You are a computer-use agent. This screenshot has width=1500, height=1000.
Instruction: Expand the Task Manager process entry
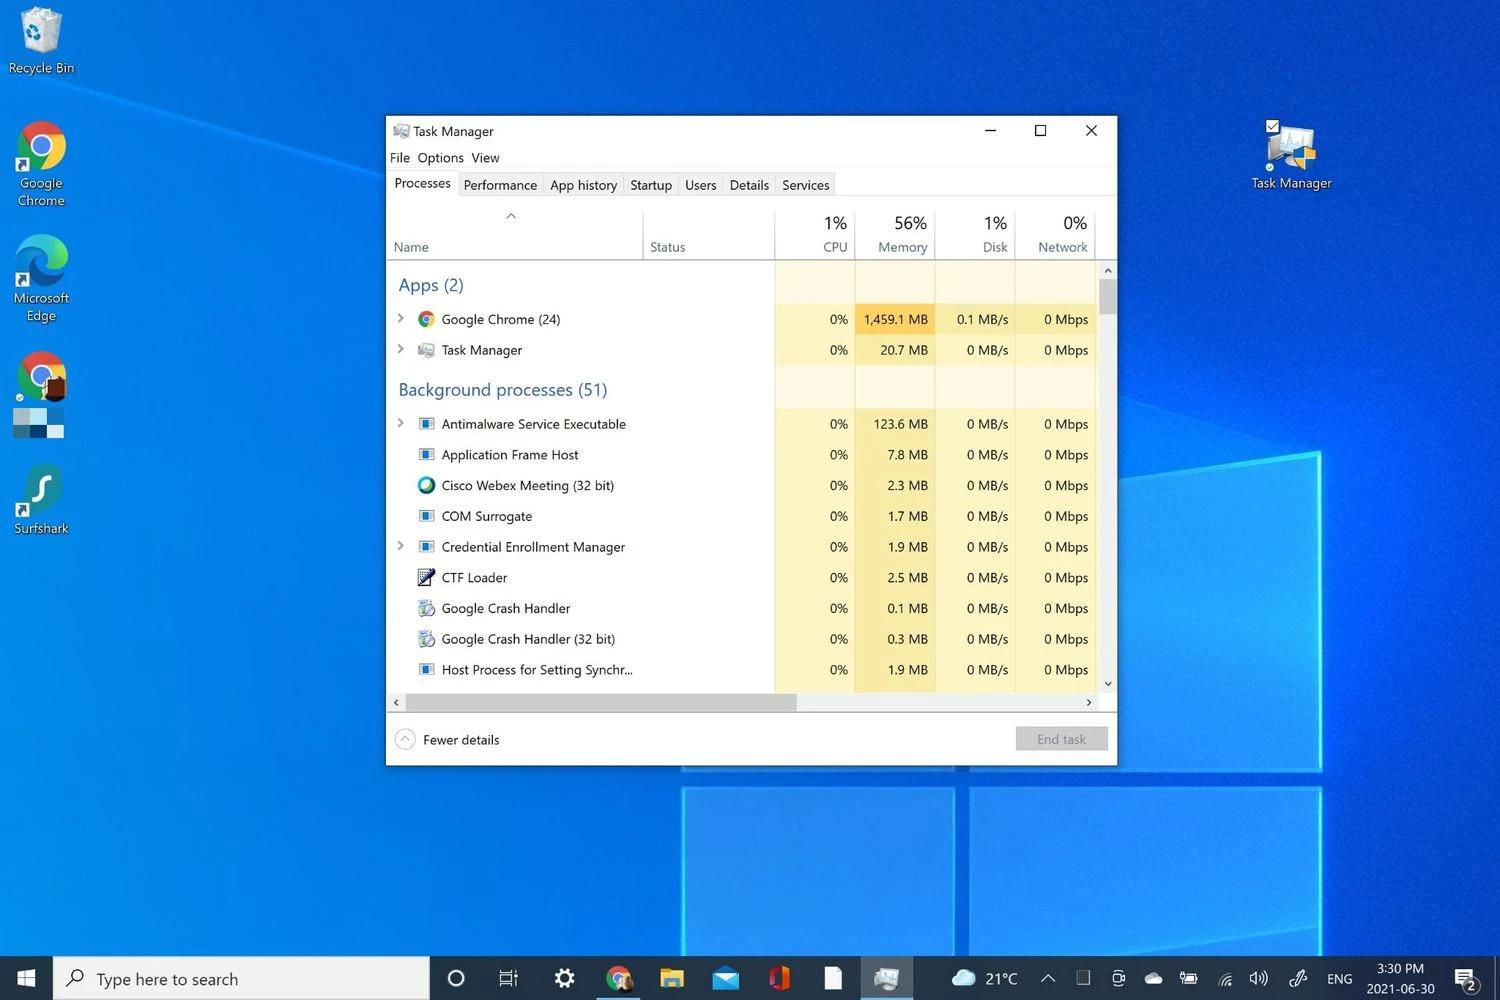pos(401,349)
